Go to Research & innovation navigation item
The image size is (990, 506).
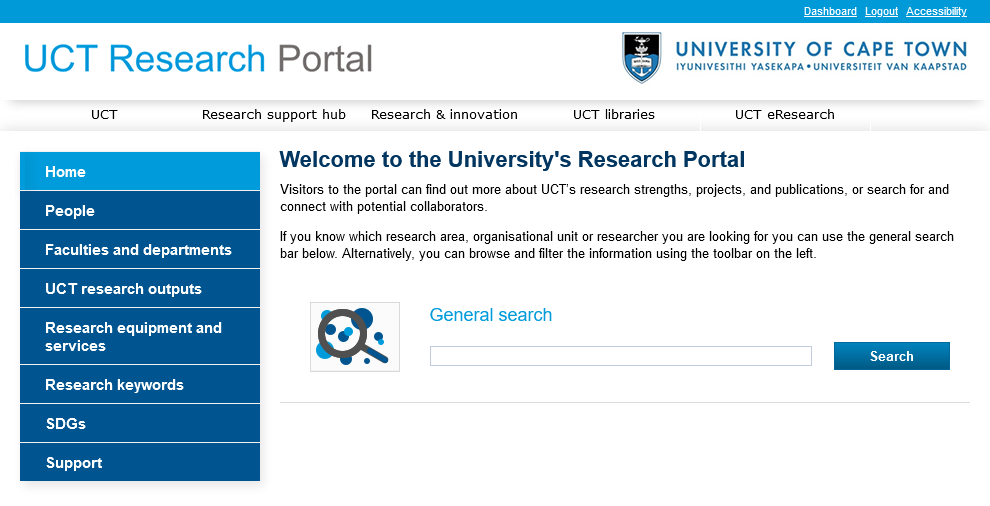(x=444, y=115)
